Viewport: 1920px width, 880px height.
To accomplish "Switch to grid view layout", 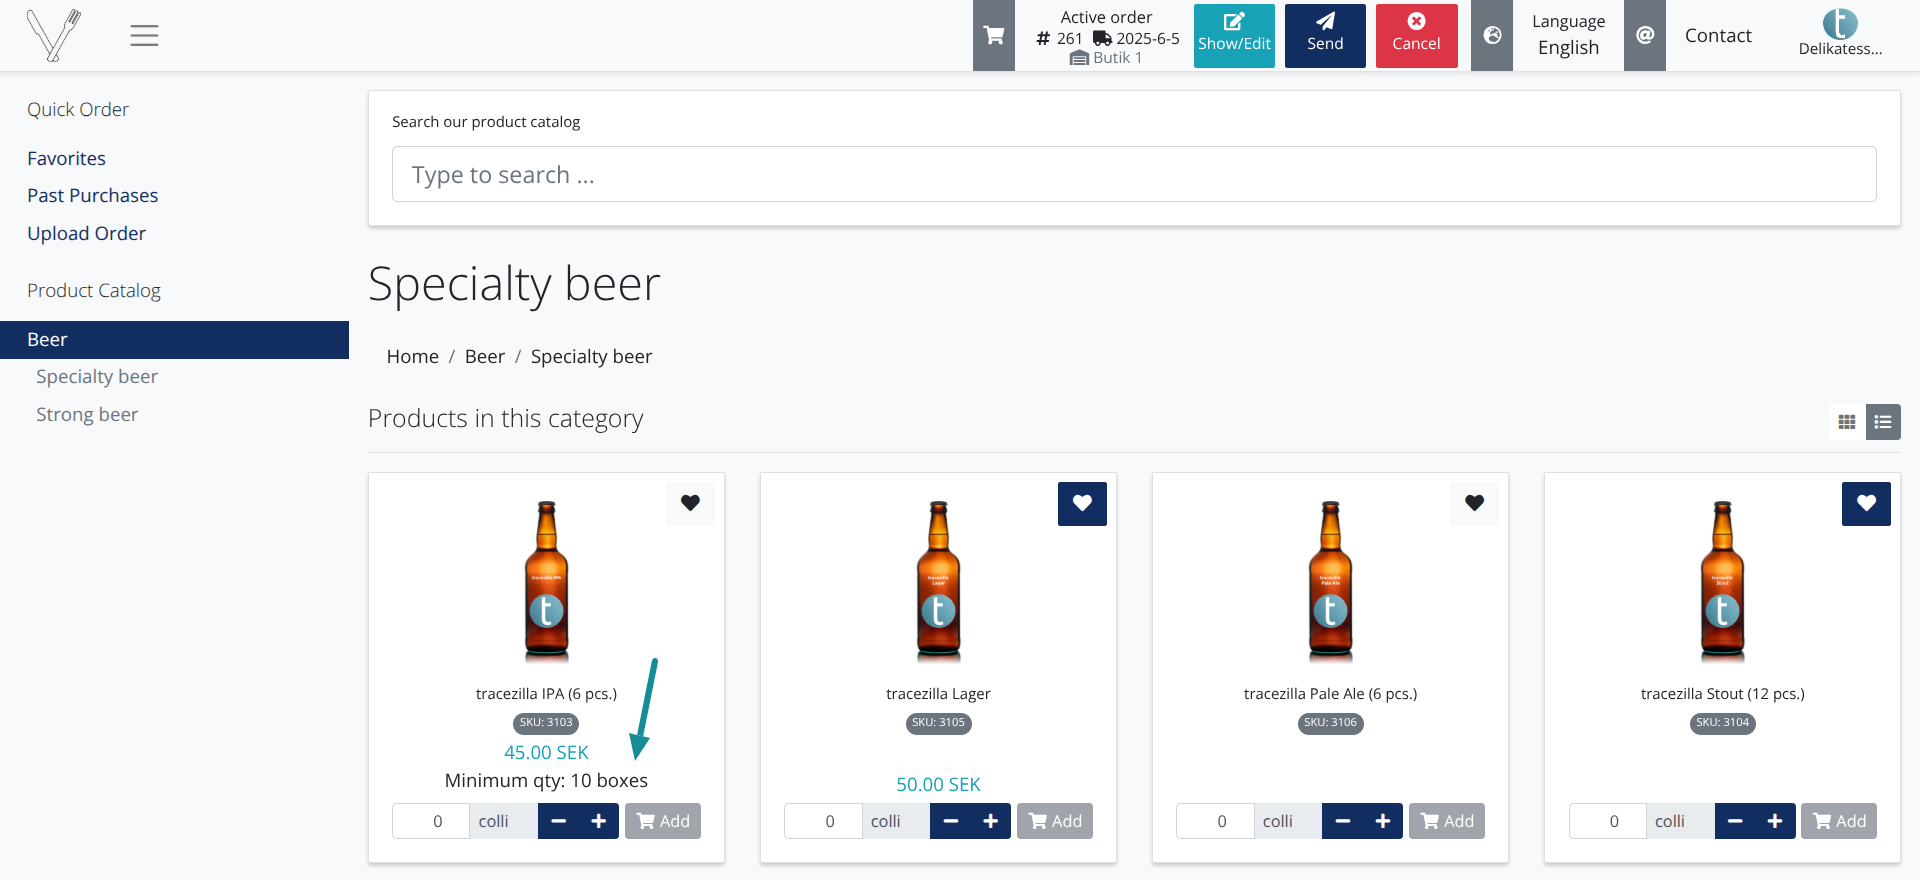I will [1846, 422].
